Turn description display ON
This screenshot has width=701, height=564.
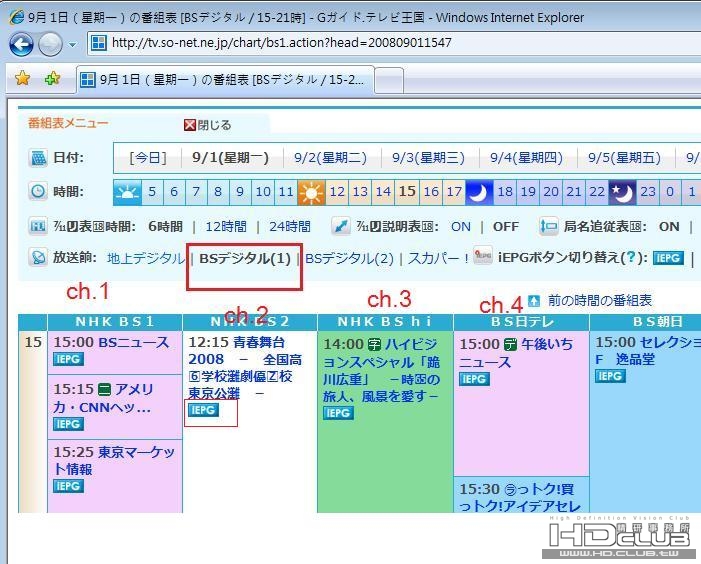[461, 227]
